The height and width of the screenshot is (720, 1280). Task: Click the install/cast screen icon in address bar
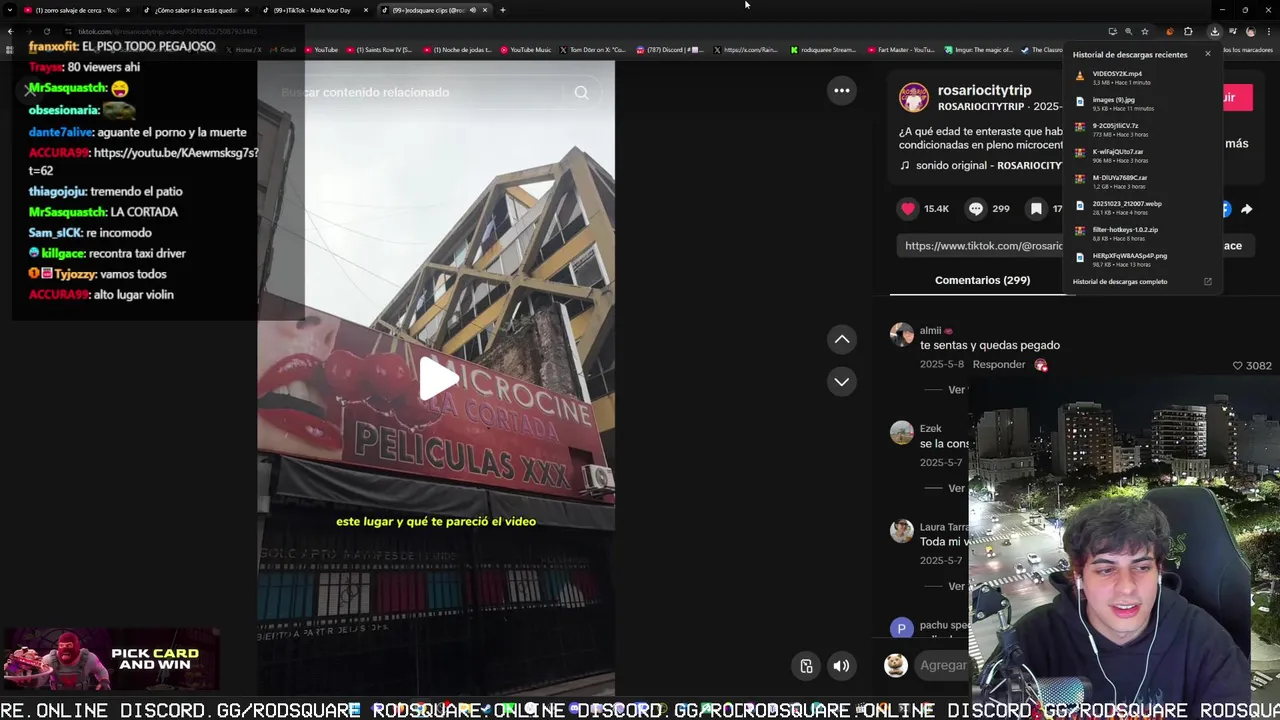pyautogui.click(x=1112, y=32)
